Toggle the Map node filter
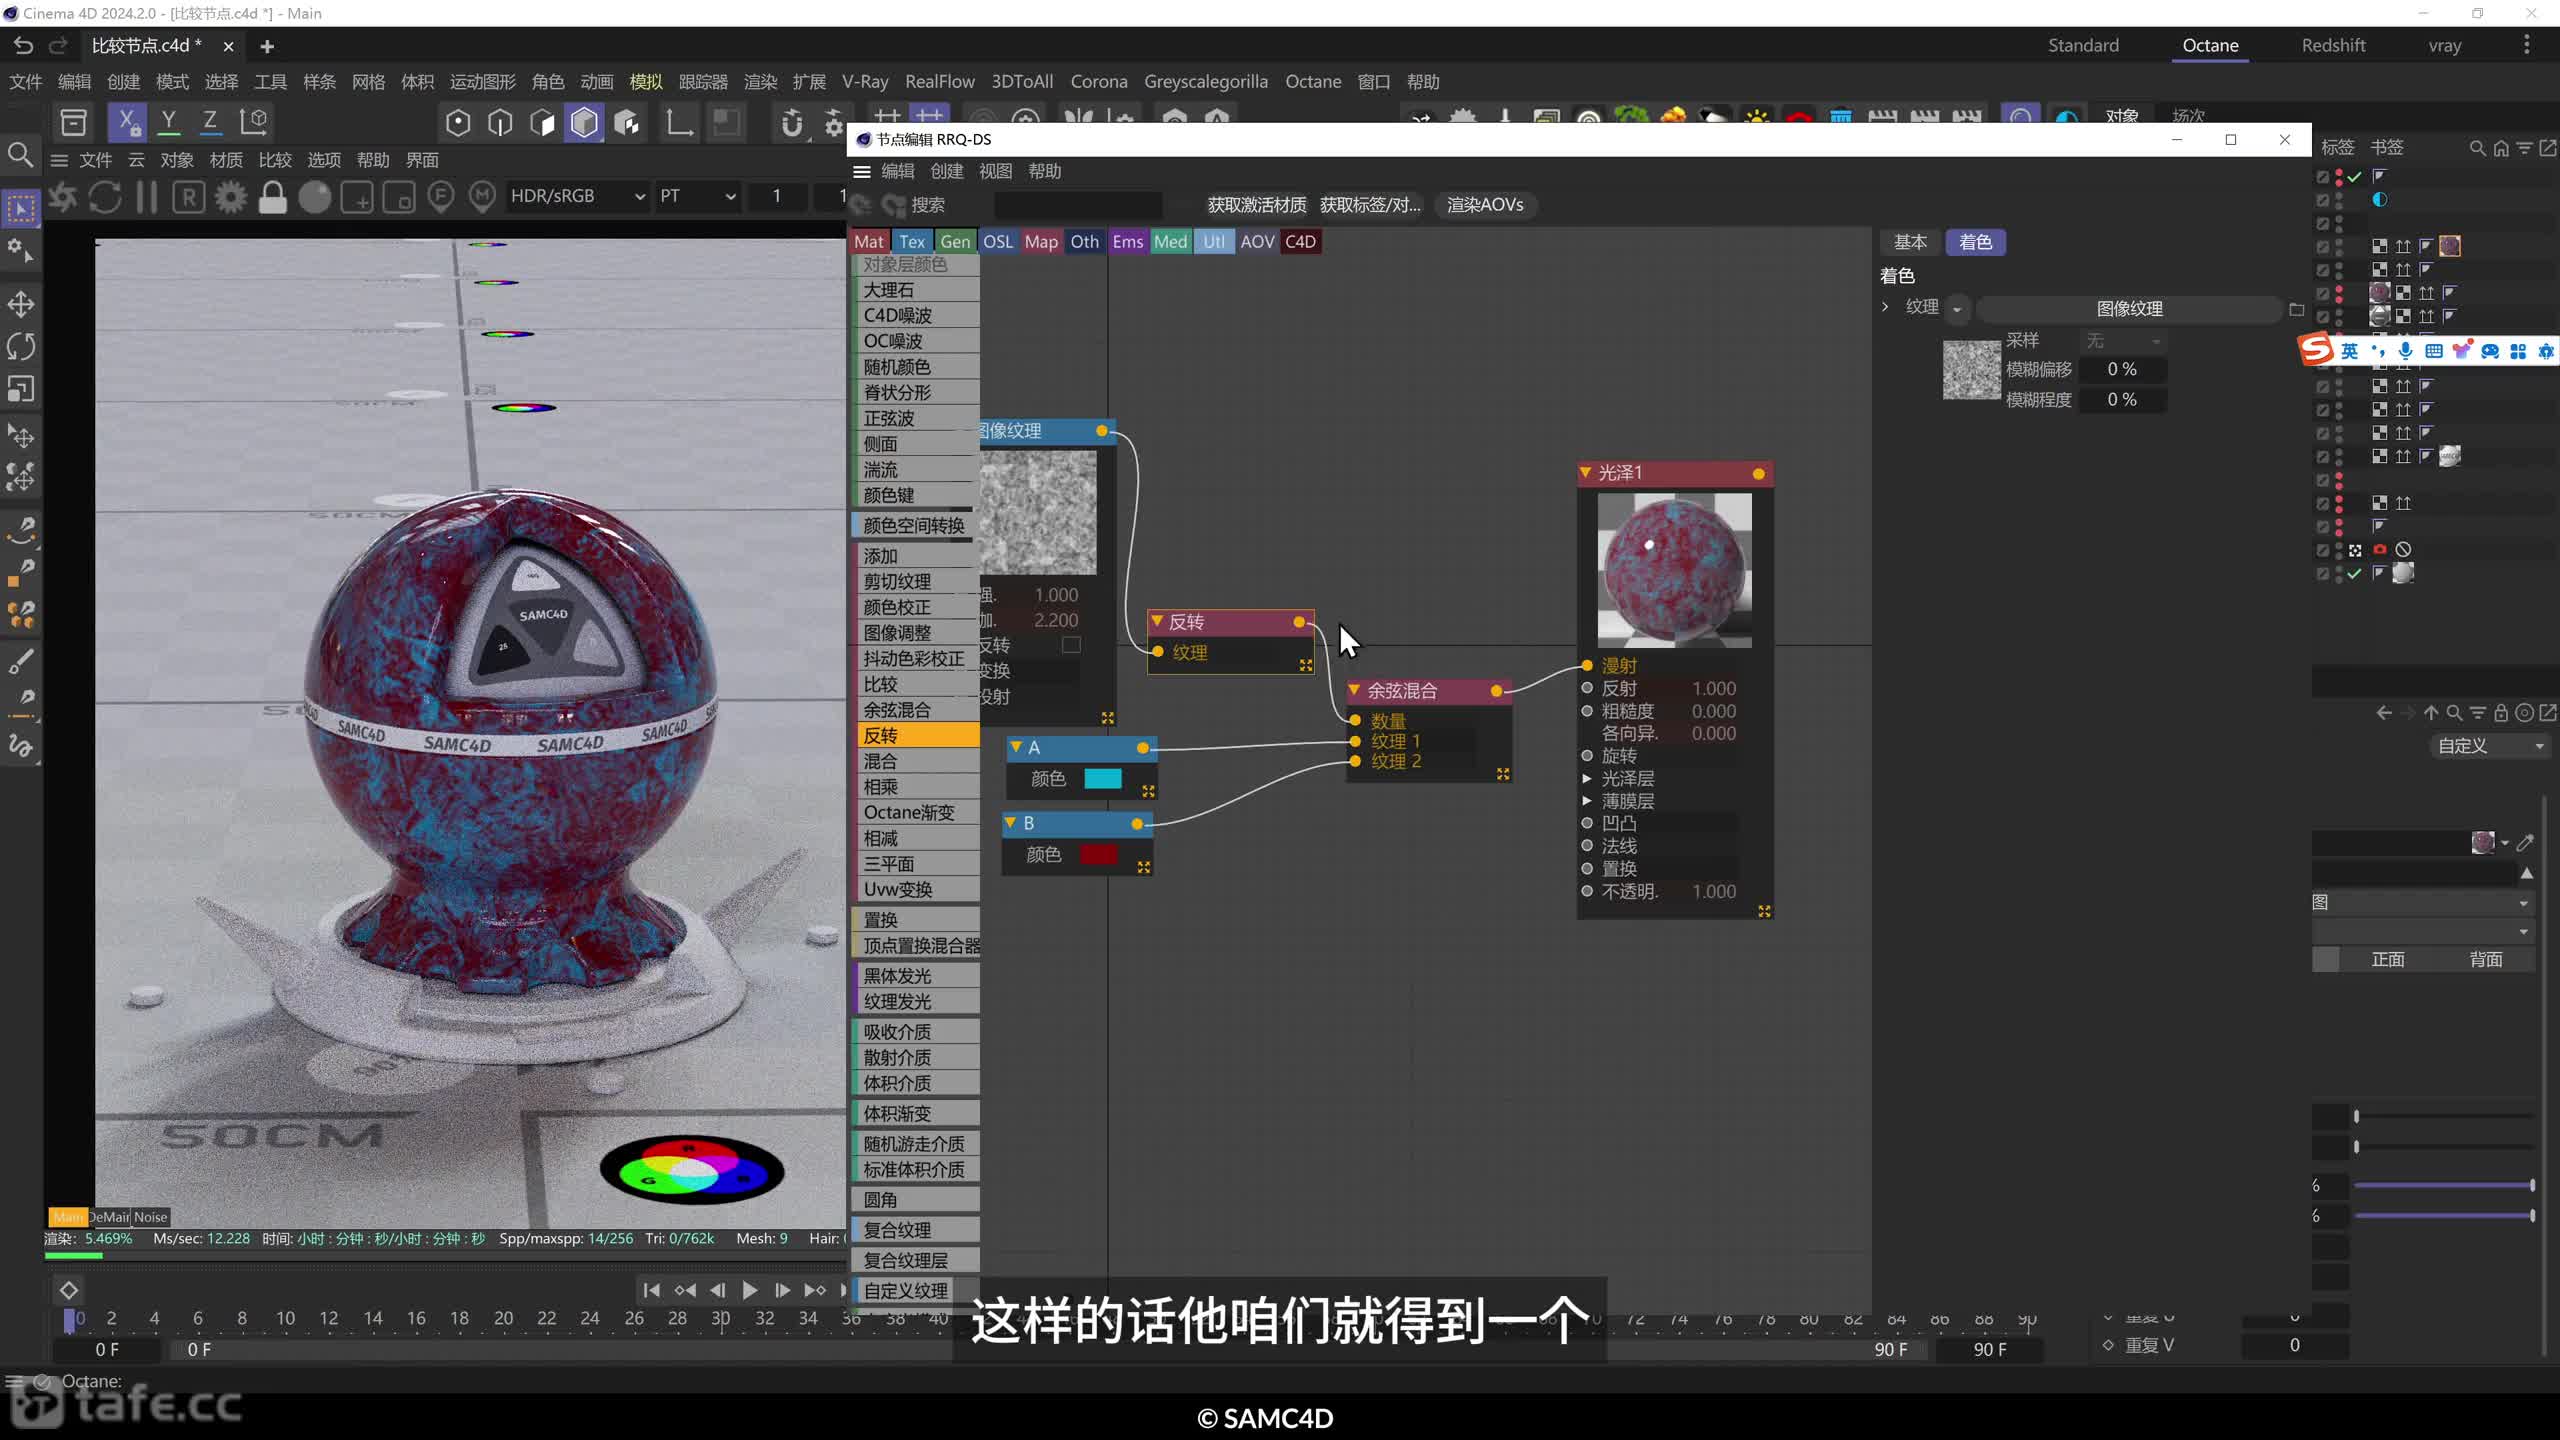This screenshot has height=1440, width=2560. pyautogui.click(x=1041, y=242)
